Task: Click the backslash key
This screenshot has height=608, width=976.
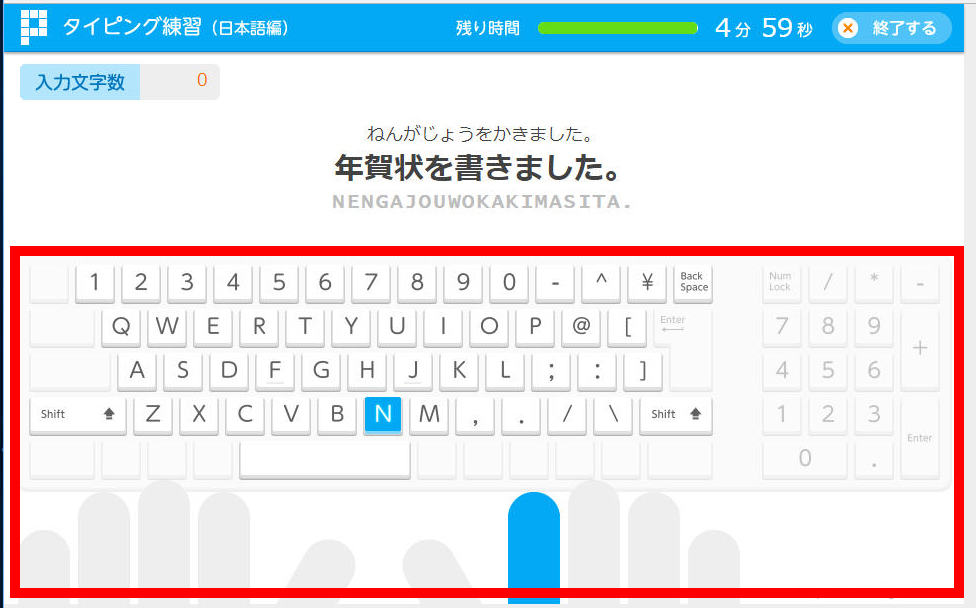Action: coord(614,415)
